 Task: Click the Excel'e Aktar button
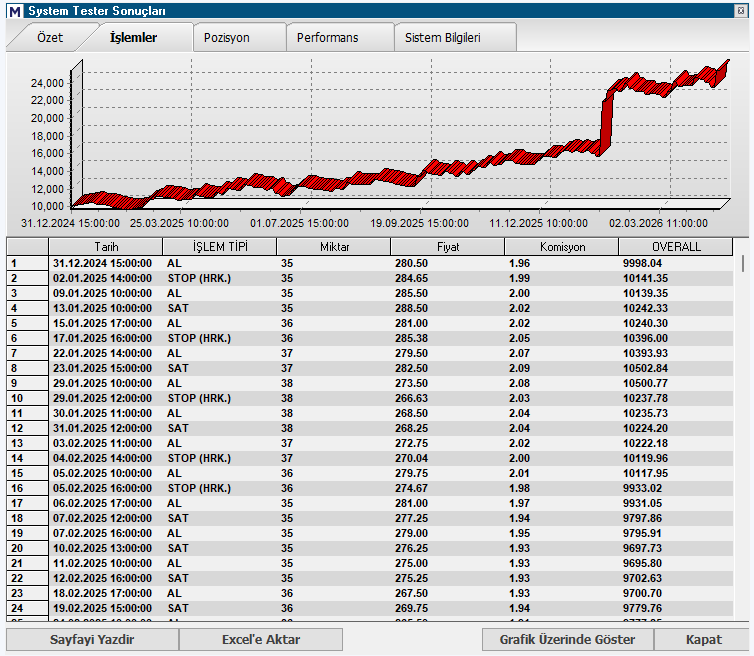pyautogui.click(x=261, y=640)
